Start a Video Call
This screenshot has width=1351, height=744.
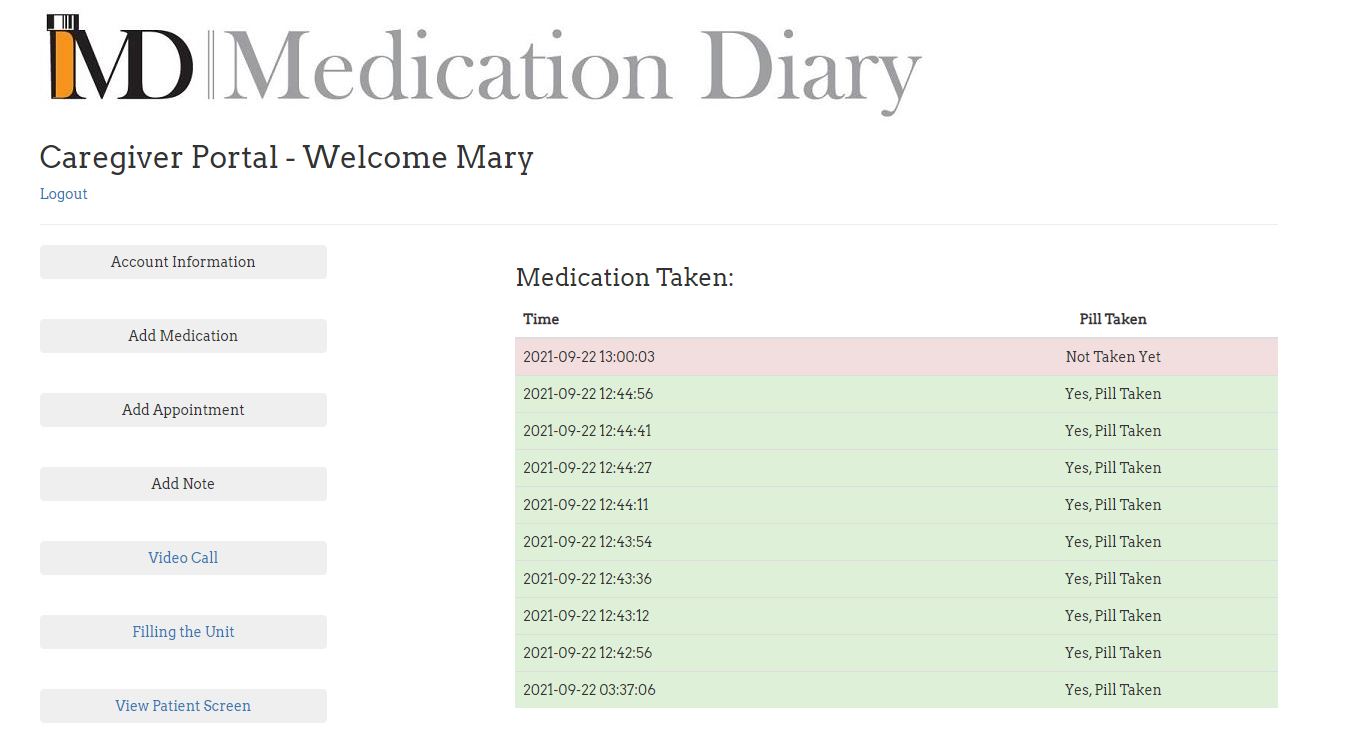[x=183, y=558]
